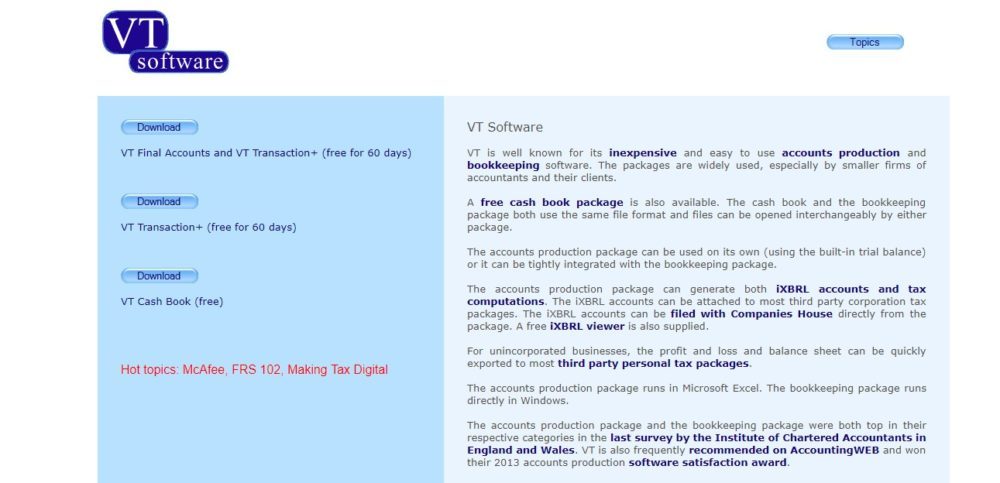Click 'VT Transaction+ (free for 60 days)' label
The height and width of the screenshot is (483, 1000).
[208, 227]
